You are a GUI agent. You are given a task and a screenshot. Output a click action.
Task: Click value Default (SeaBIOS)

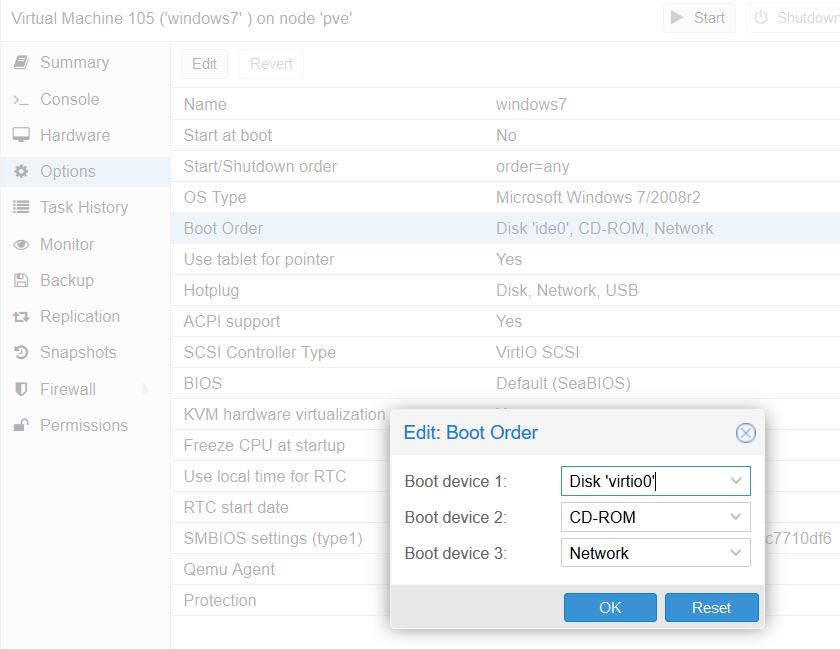[x=563, y=383]
